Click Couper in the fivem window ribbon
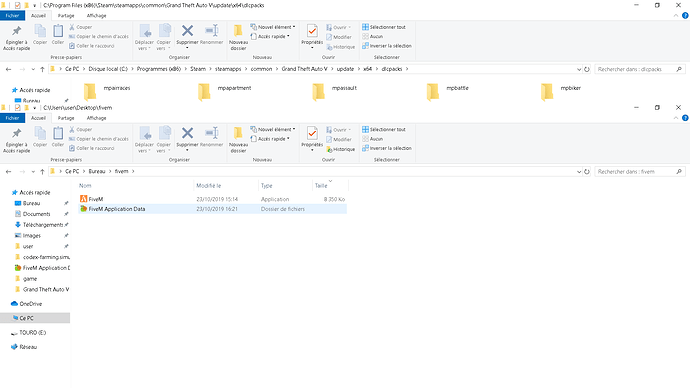The image size is (690, 388). 81,130
